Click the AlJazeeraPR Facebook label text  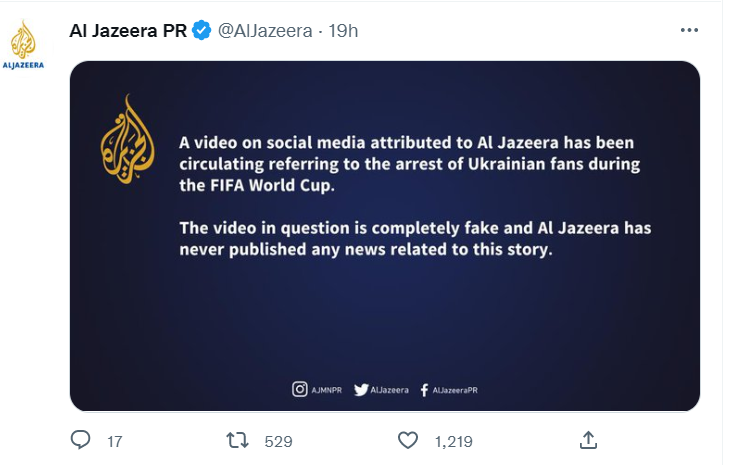(455, 390)
